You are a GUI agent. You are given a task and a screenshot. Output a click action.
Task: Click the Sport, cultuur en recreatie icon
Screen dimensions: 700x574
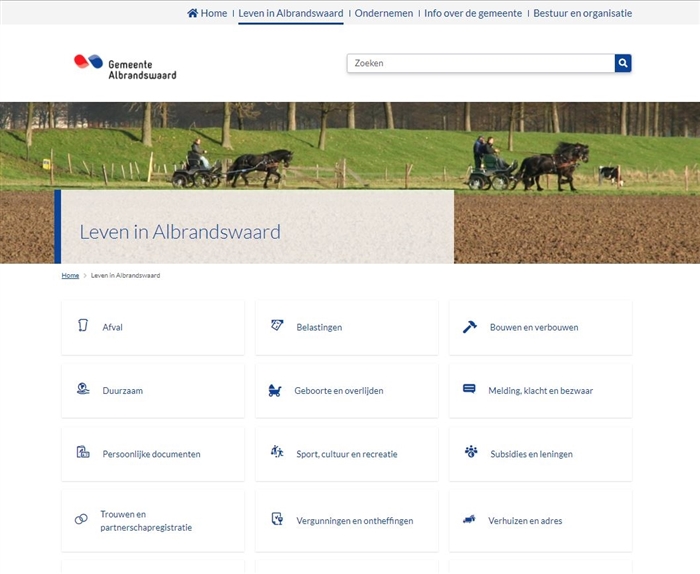tap(277, 452)
